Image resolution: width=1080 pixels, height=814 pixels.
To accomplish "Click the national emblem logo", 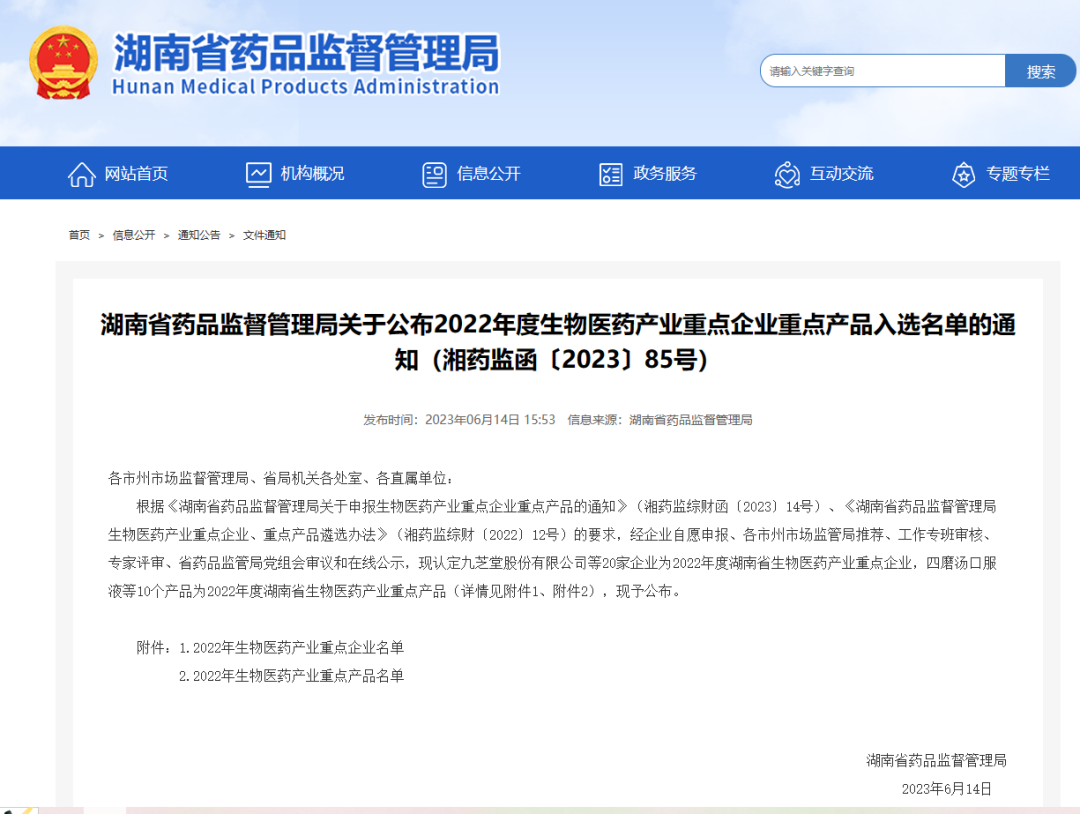I will click(63, 63).
